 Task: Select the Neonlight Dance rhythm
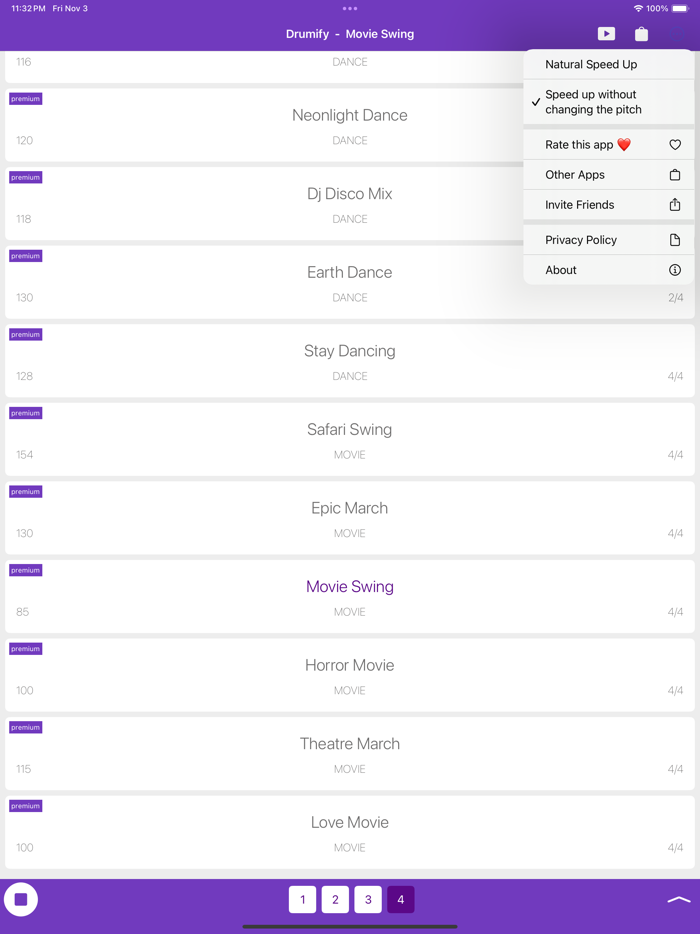[x=350, y=125]
